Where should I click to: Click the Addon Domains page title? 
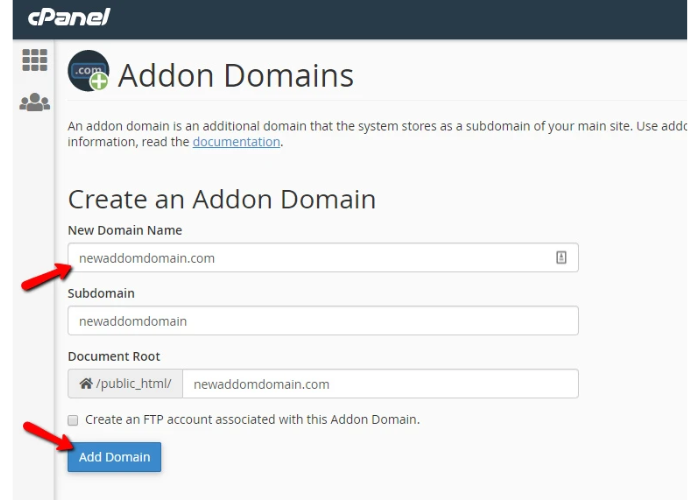pyautogui.click(x=236, y=75)
